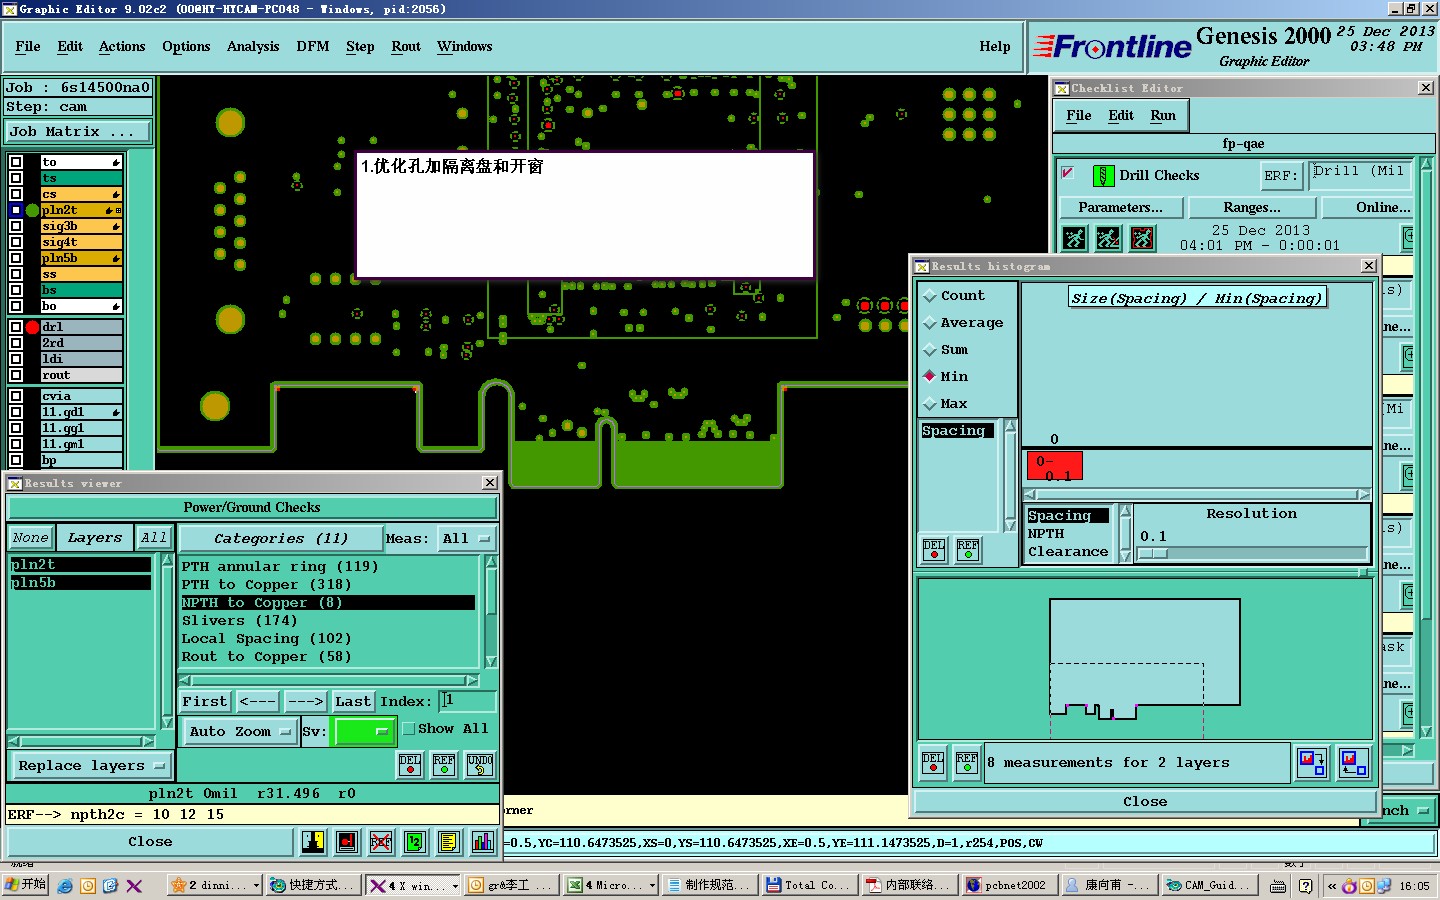Expand the 4 X win taskbar group dropdown
This screenshot has height=900, width=1440.
tap(455, 886)
